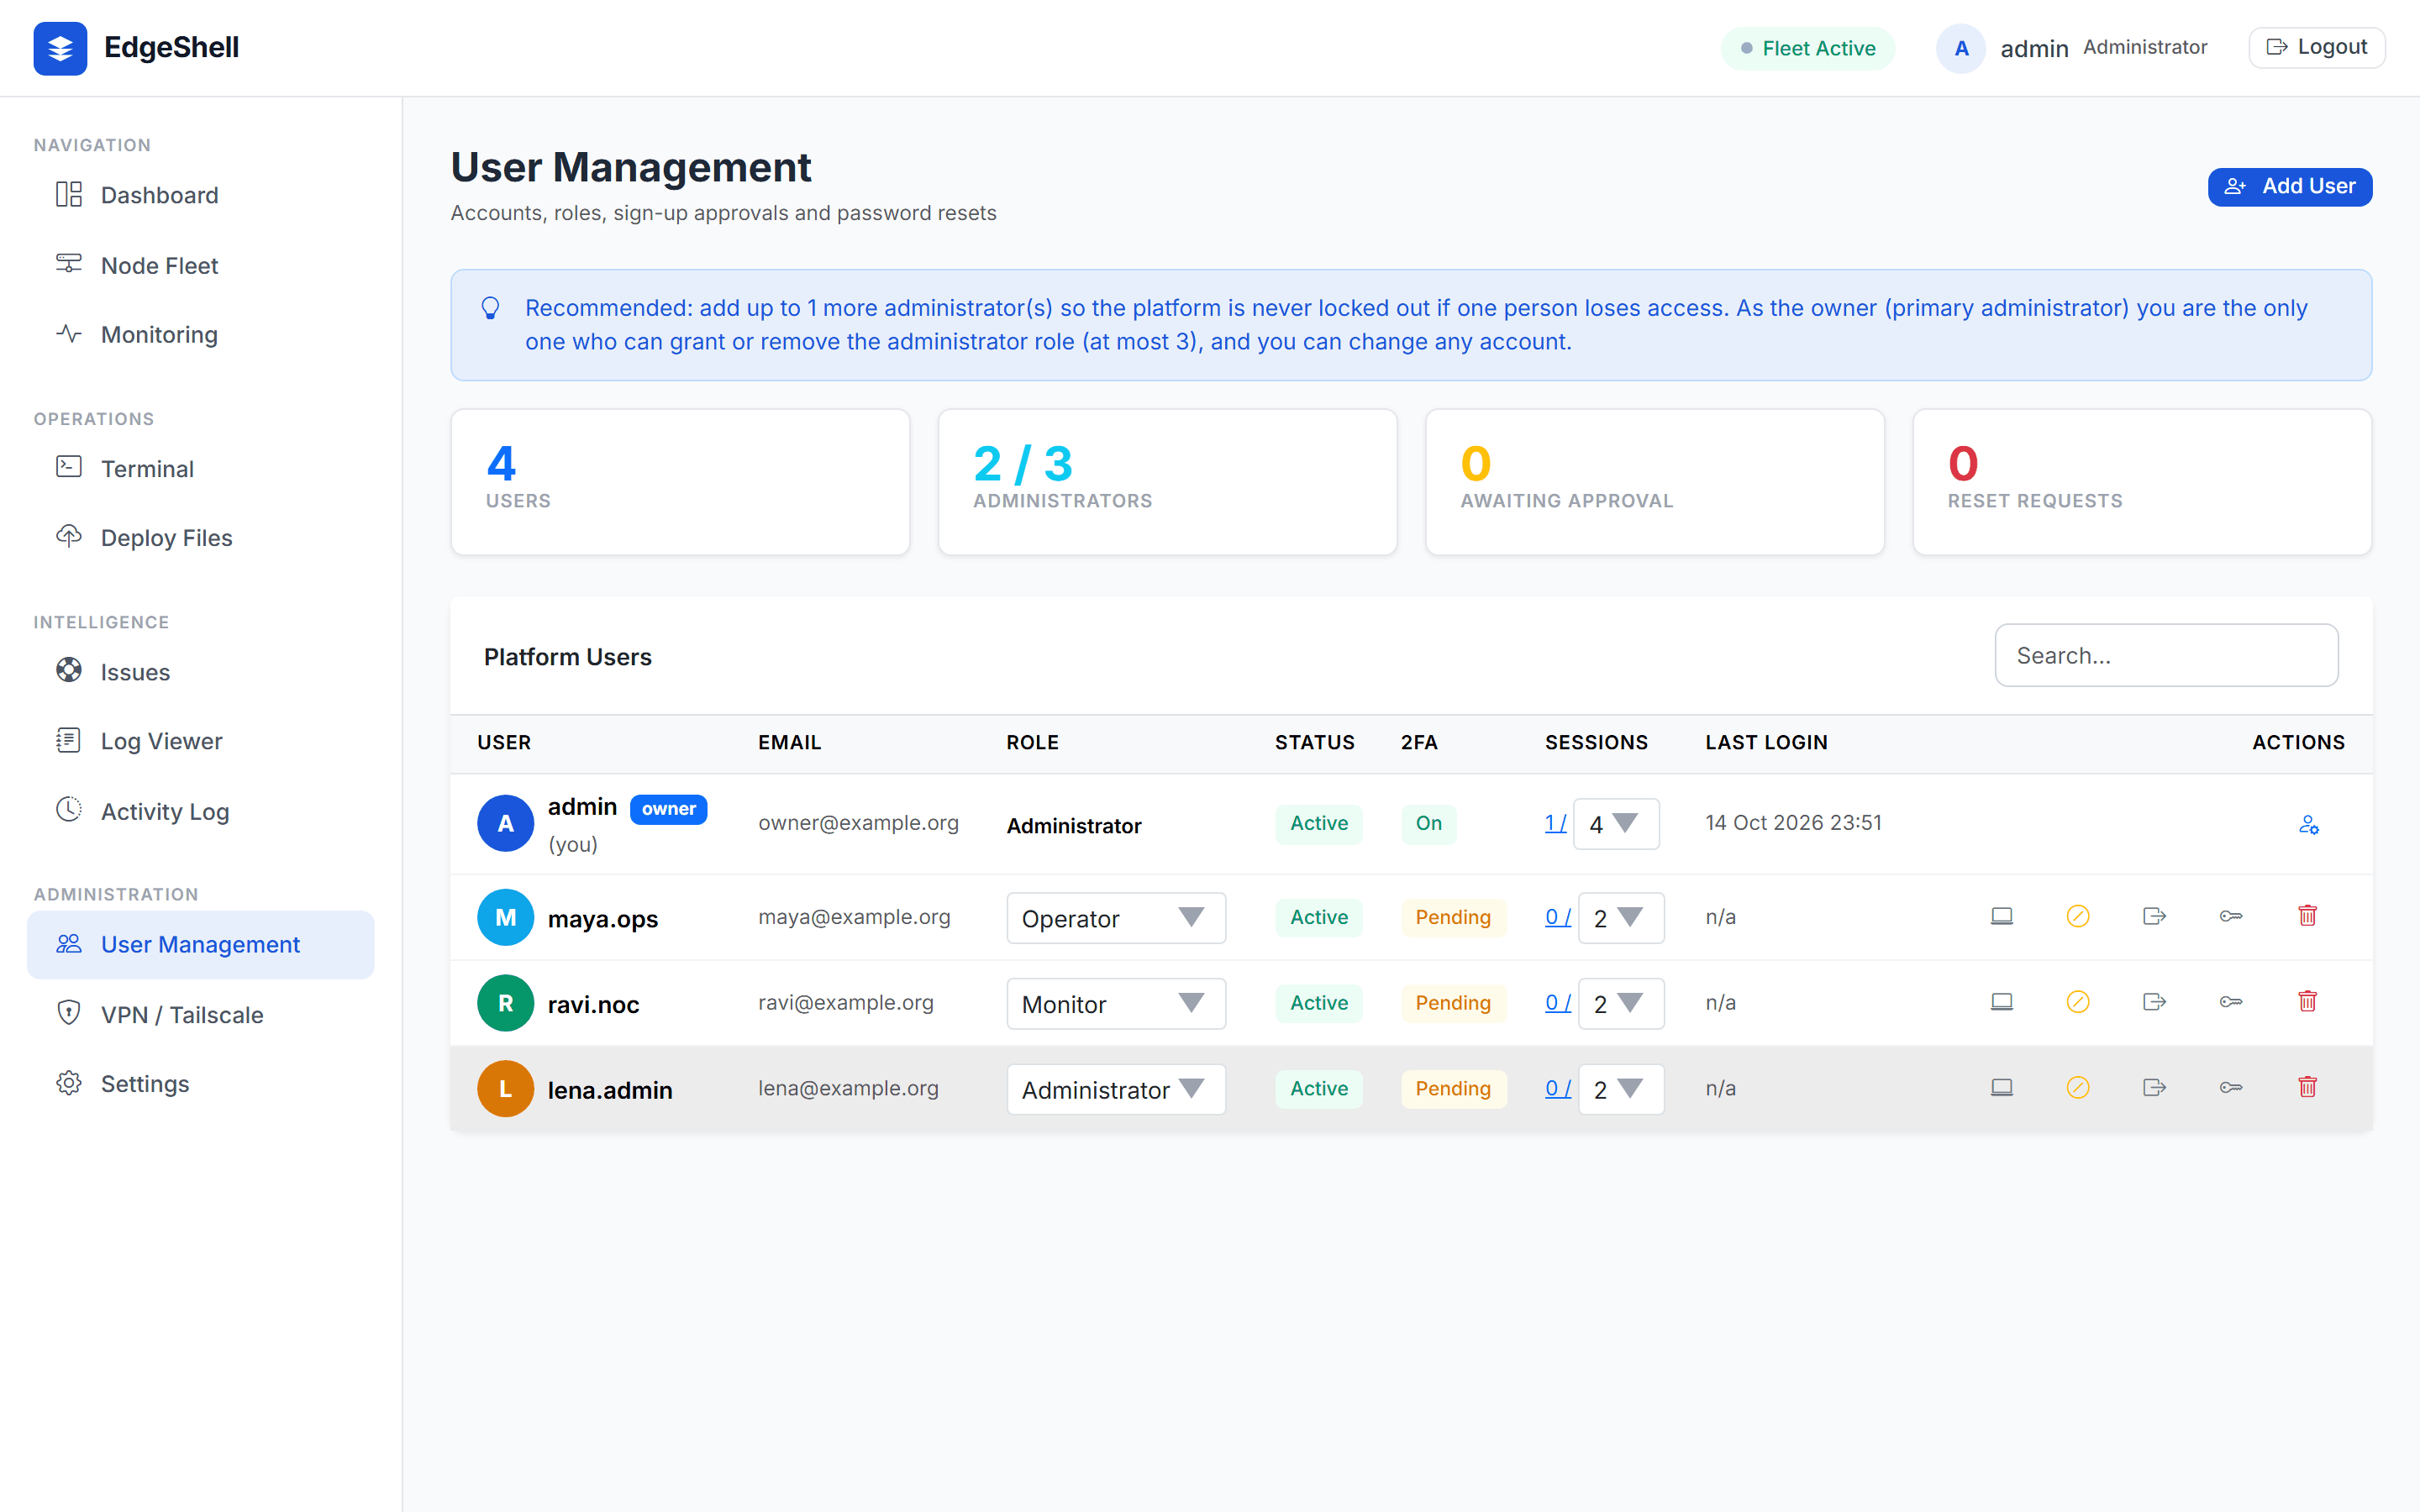Click the EdgeShell logo icon
Image resolution: width=2420 pixels, height=1512 pixels.
coord(60,48)
